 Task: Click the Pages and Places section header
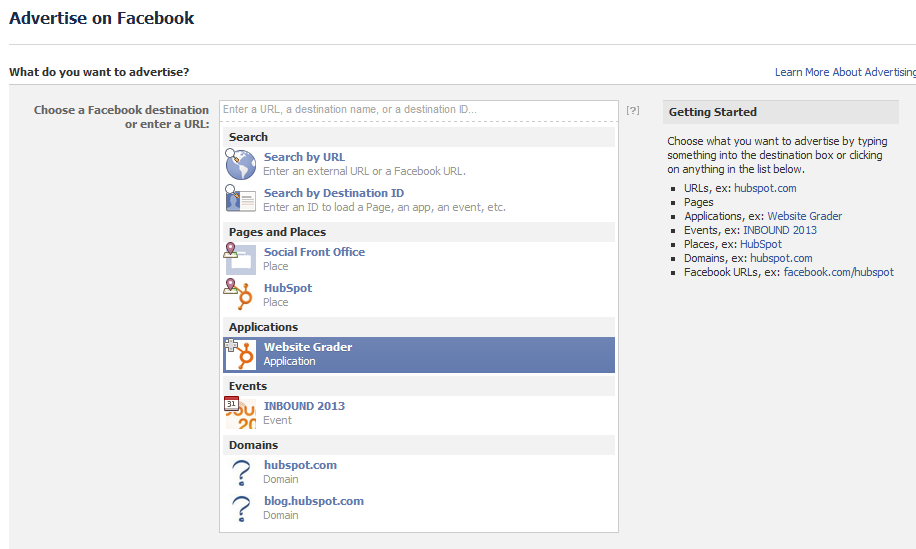(x=419, y=232)
